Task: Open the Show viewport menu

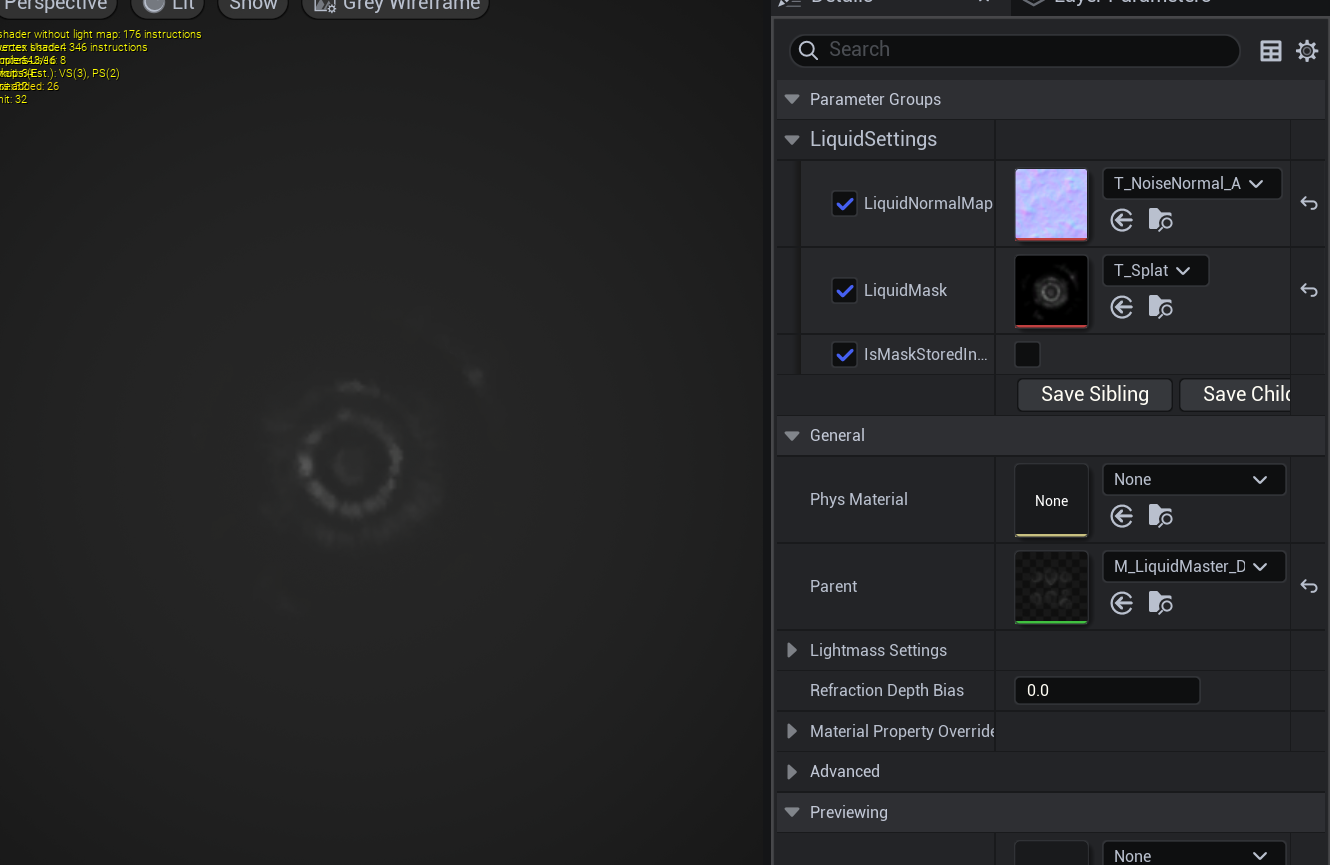Action: (253, 6)
